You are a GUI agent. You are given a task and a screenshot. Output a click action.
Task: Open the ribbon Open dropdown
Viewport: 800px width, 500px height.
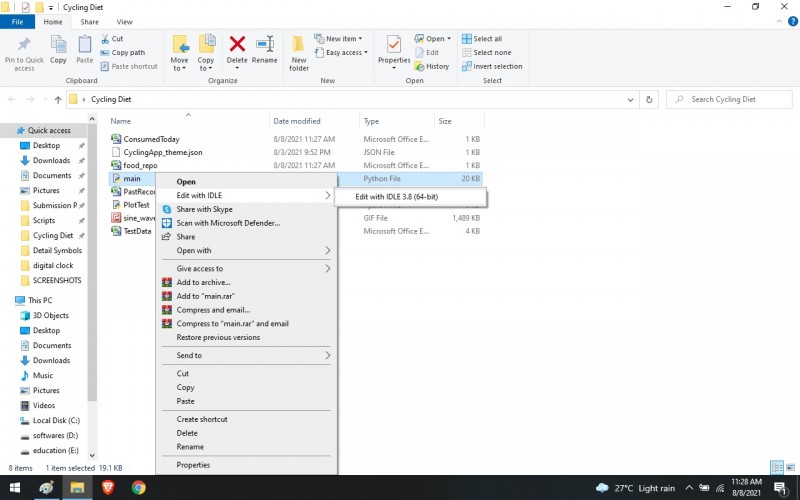[433, 39]
